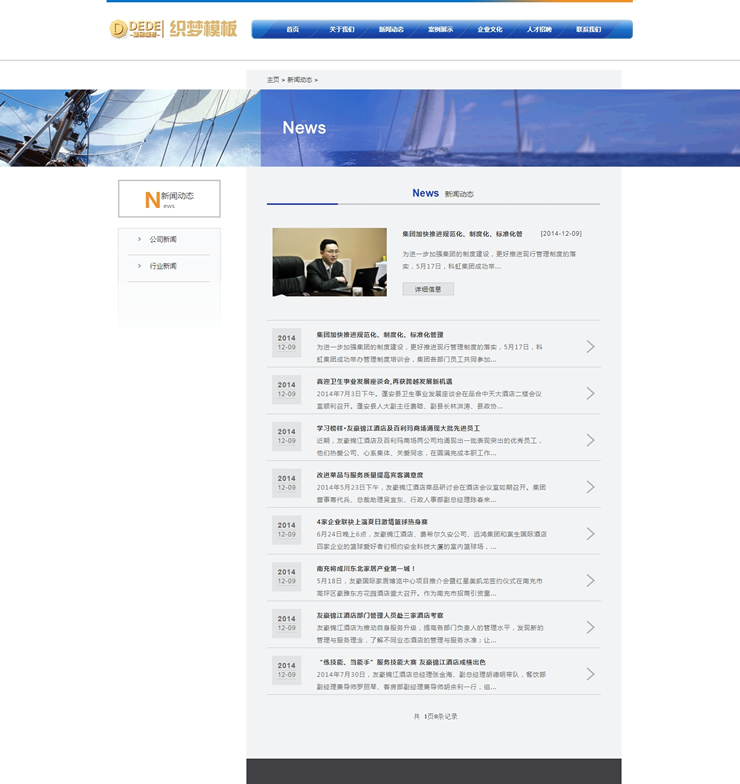
Task: Click arrow for 部门管理人员赴三家酒店考察 article
Action: (x=590, y=627)
